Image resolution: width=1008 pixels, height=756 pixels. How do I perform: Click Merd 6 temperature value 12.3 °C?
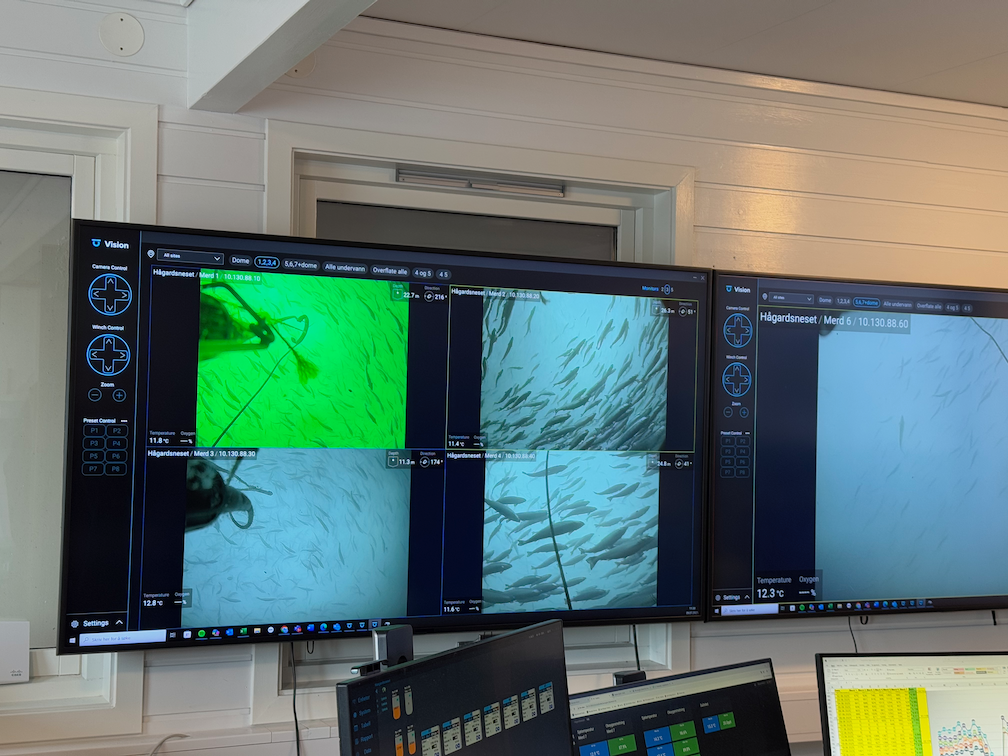point(770,593)
